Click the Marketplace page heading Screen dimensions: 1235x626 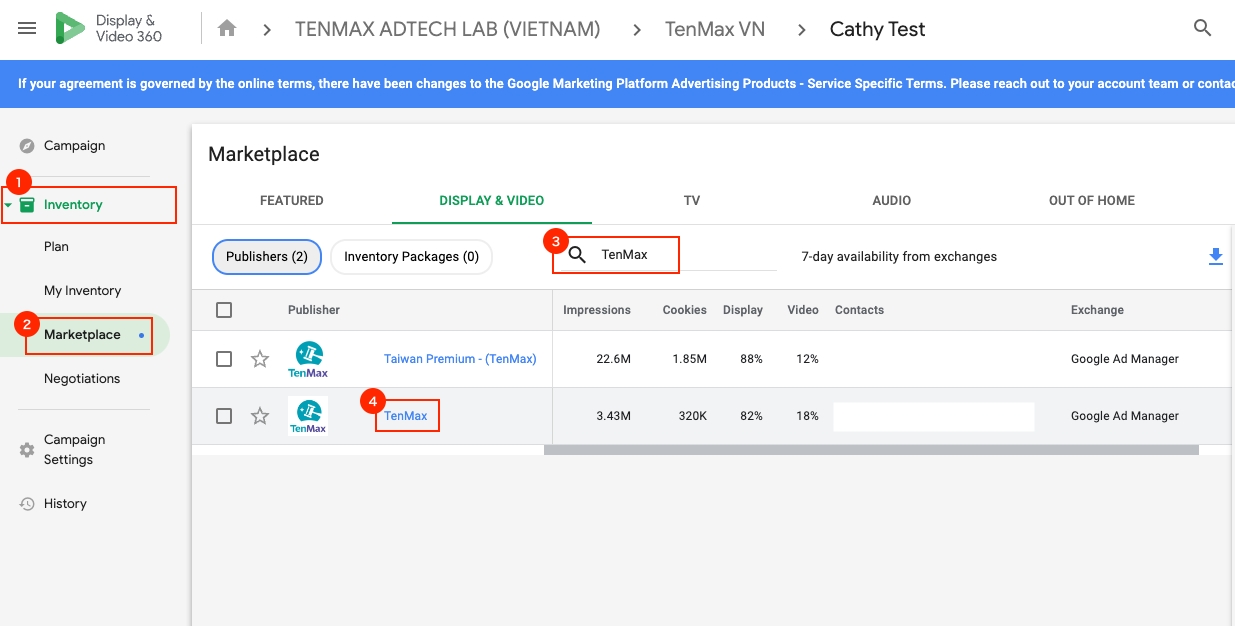coord(264,154)
